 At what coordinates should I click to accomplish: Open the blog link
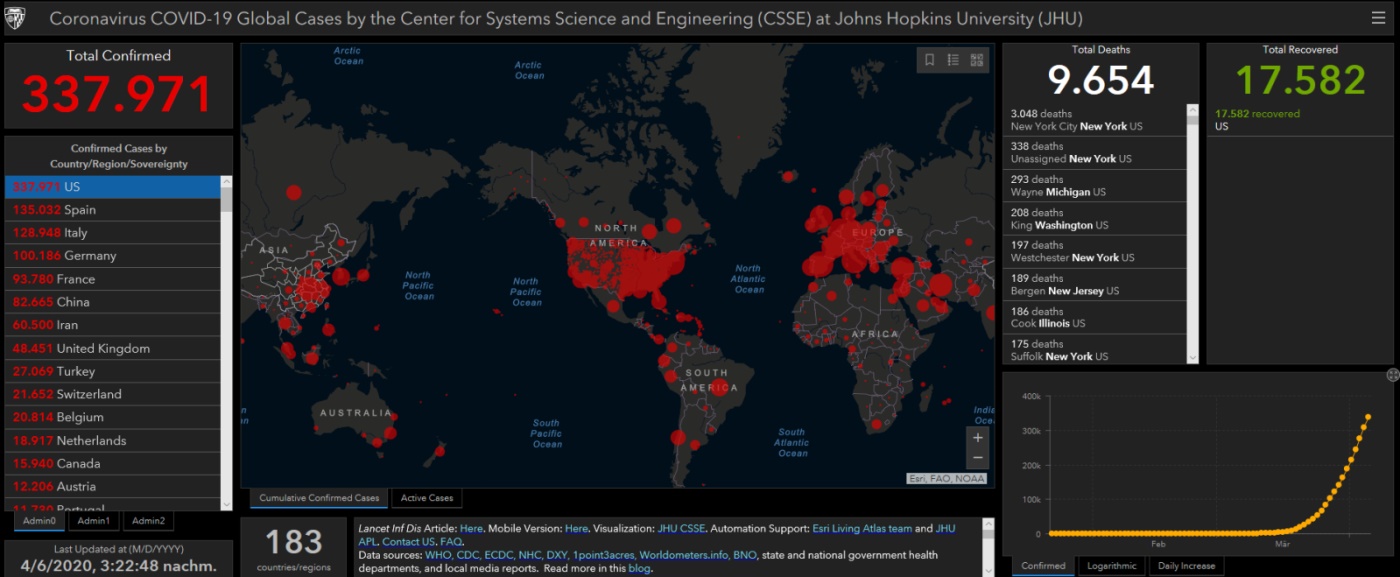point(639,568)
